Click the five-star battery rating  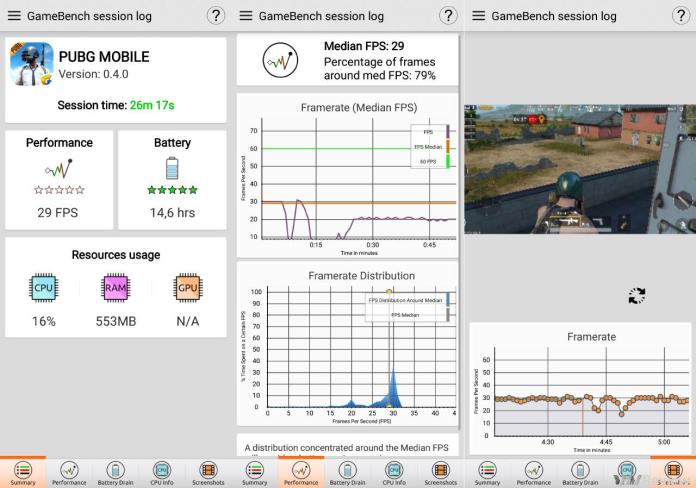tap(172, 190)
